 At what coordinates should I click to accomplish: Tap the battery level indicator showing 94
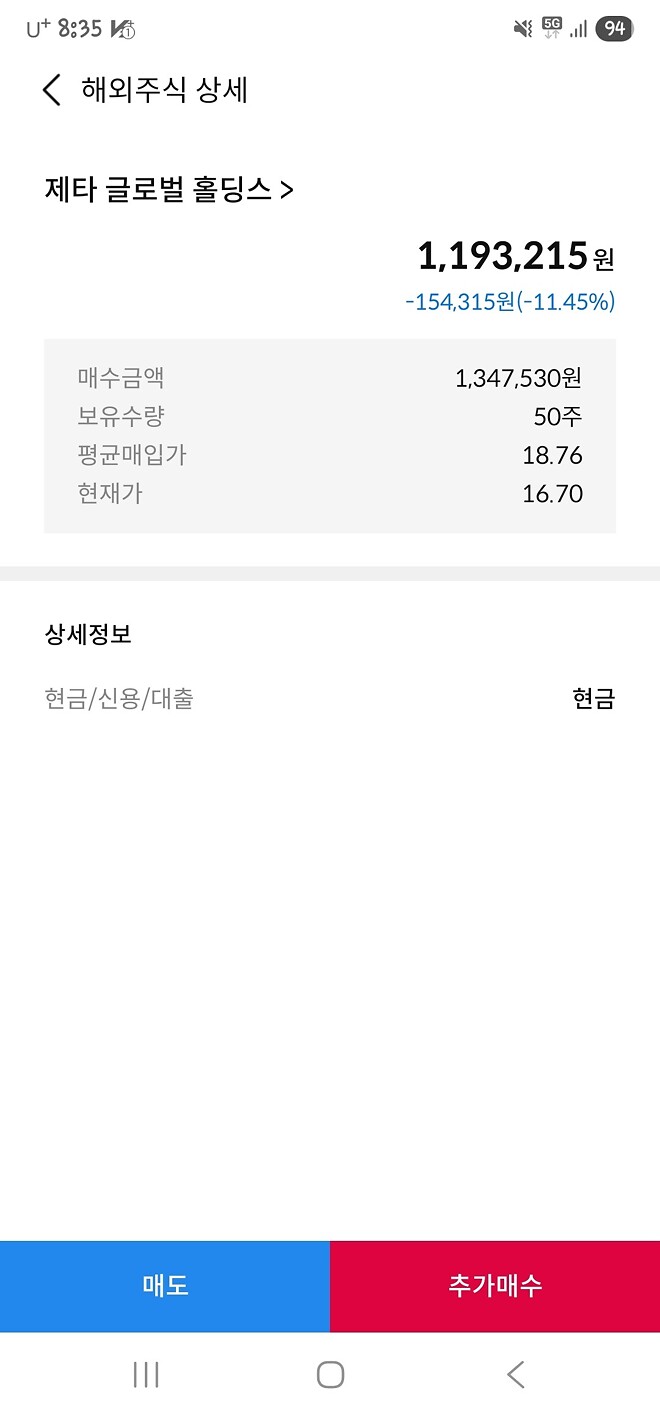point(613,29)
